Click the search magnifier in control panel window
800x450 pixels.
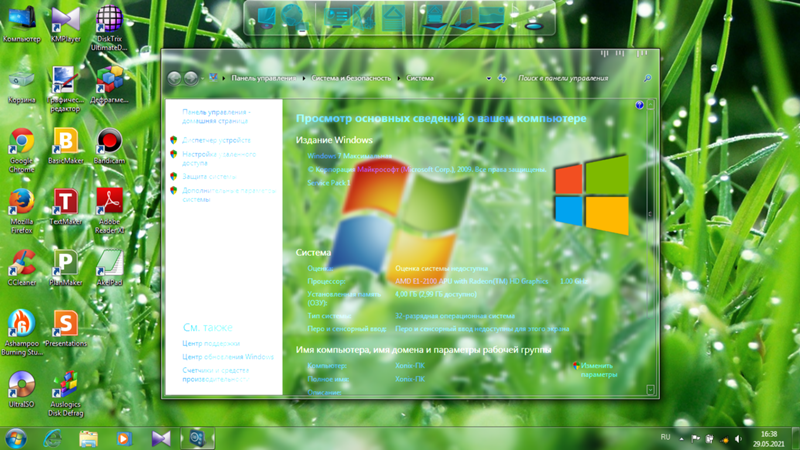(x=647, y=78)
